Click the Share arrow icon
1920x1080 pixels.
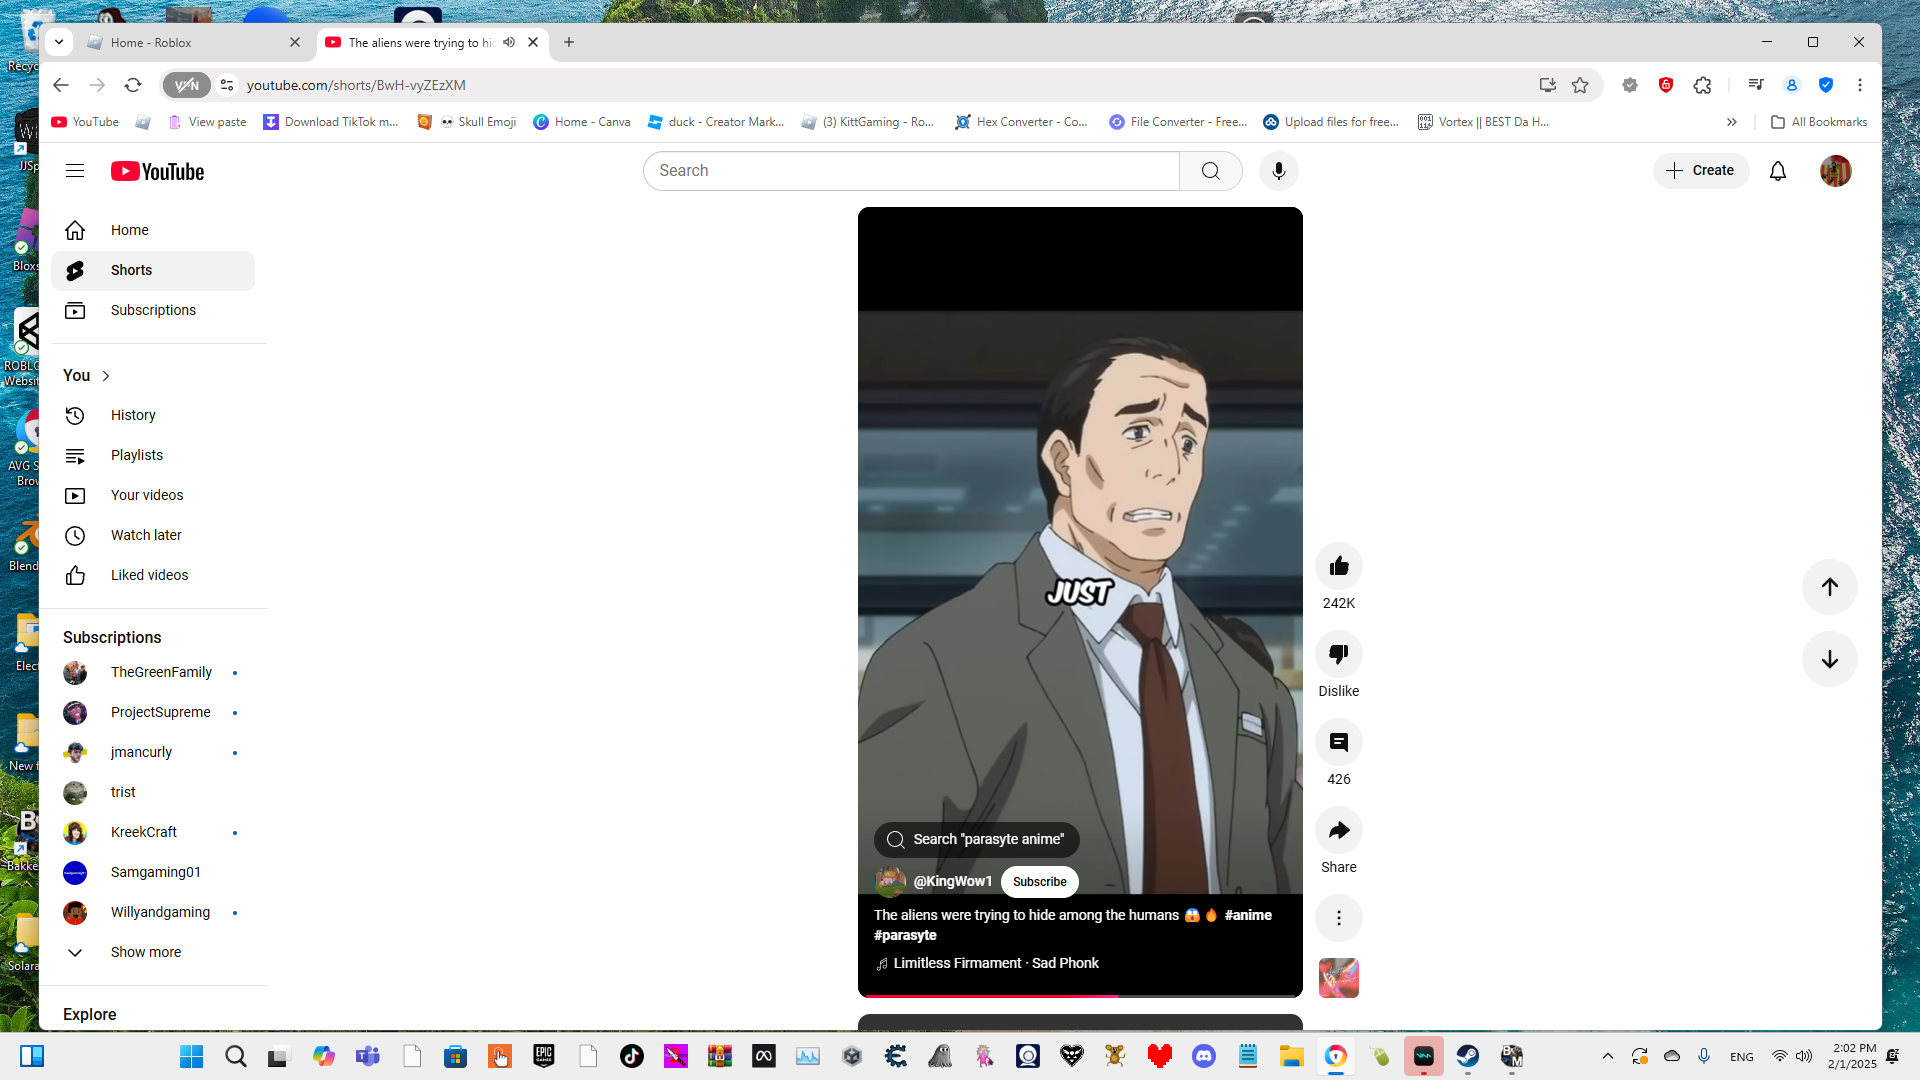pos(1338,831)
